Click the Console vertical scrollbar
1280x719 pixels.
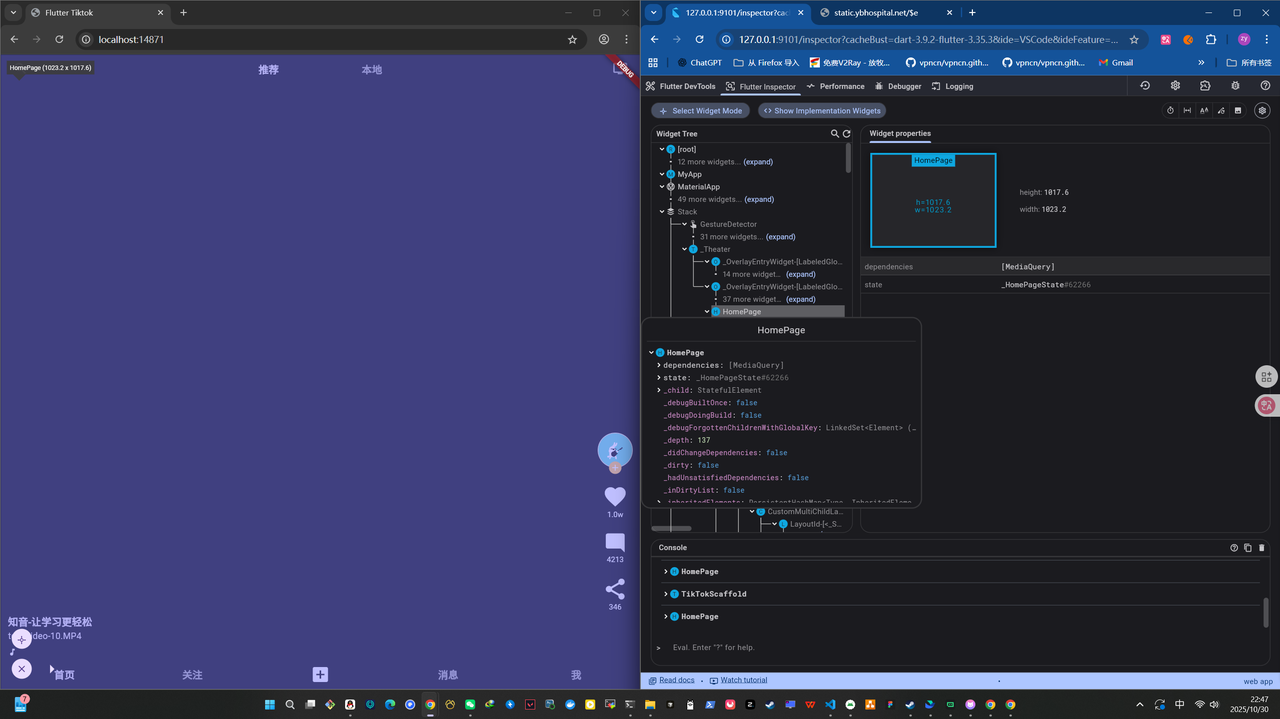[1265, 612]
